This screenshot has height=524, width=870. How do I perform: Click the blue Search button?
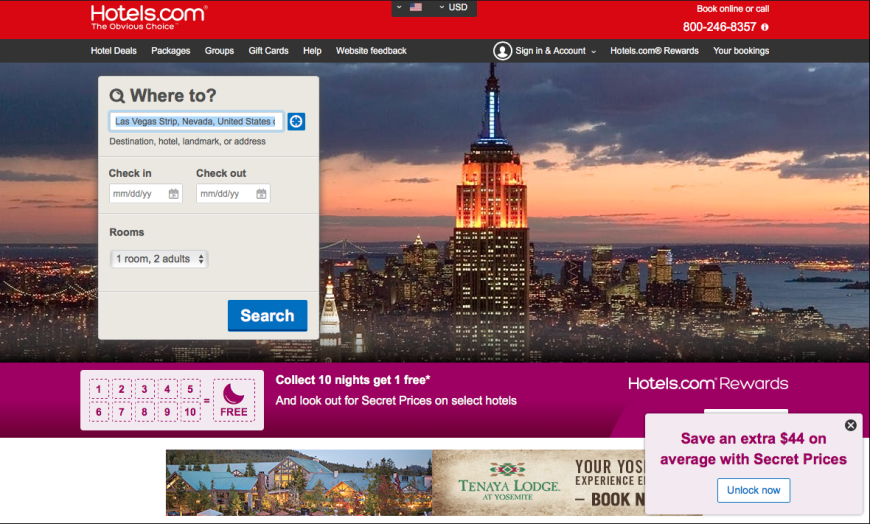[267, 315]
